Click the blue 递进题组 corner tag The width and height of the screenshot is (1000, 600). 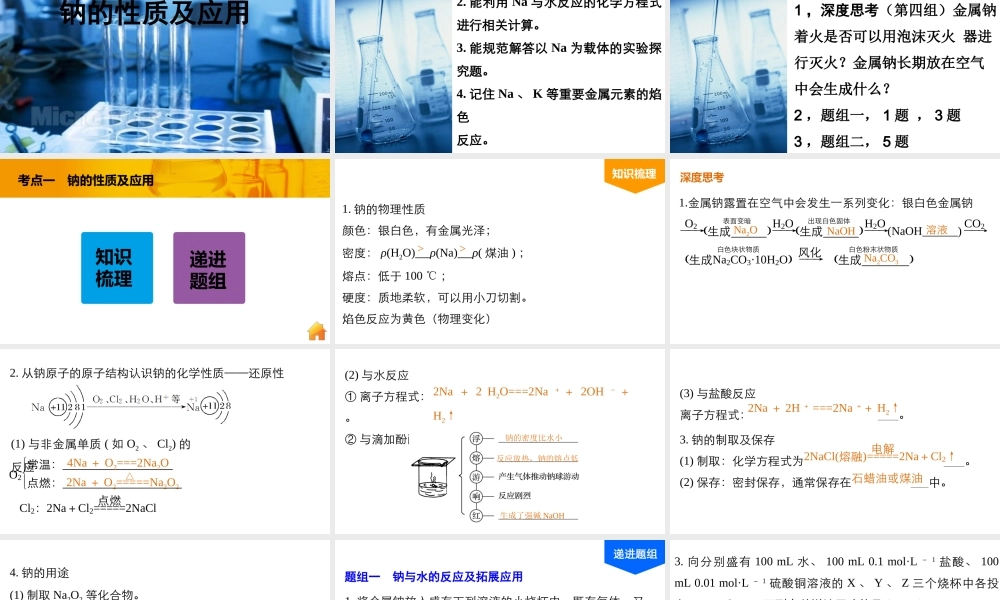click(x=634, y=555)
